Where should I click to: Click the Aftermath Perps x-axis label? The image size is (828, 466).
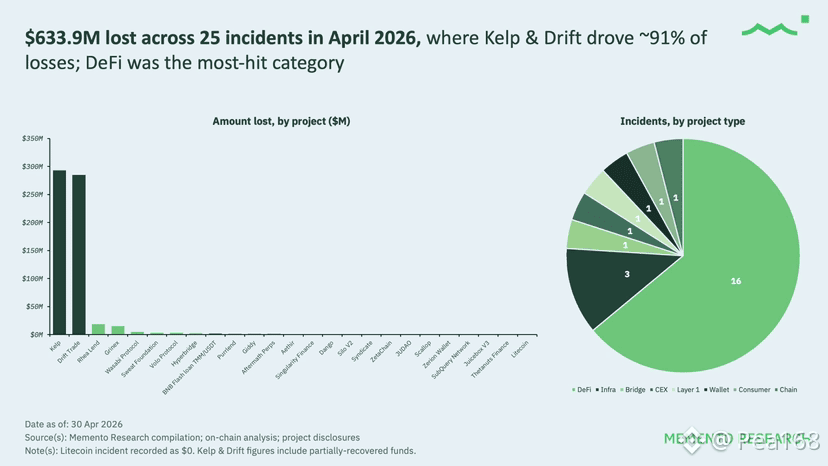click(x=258, y=358)
